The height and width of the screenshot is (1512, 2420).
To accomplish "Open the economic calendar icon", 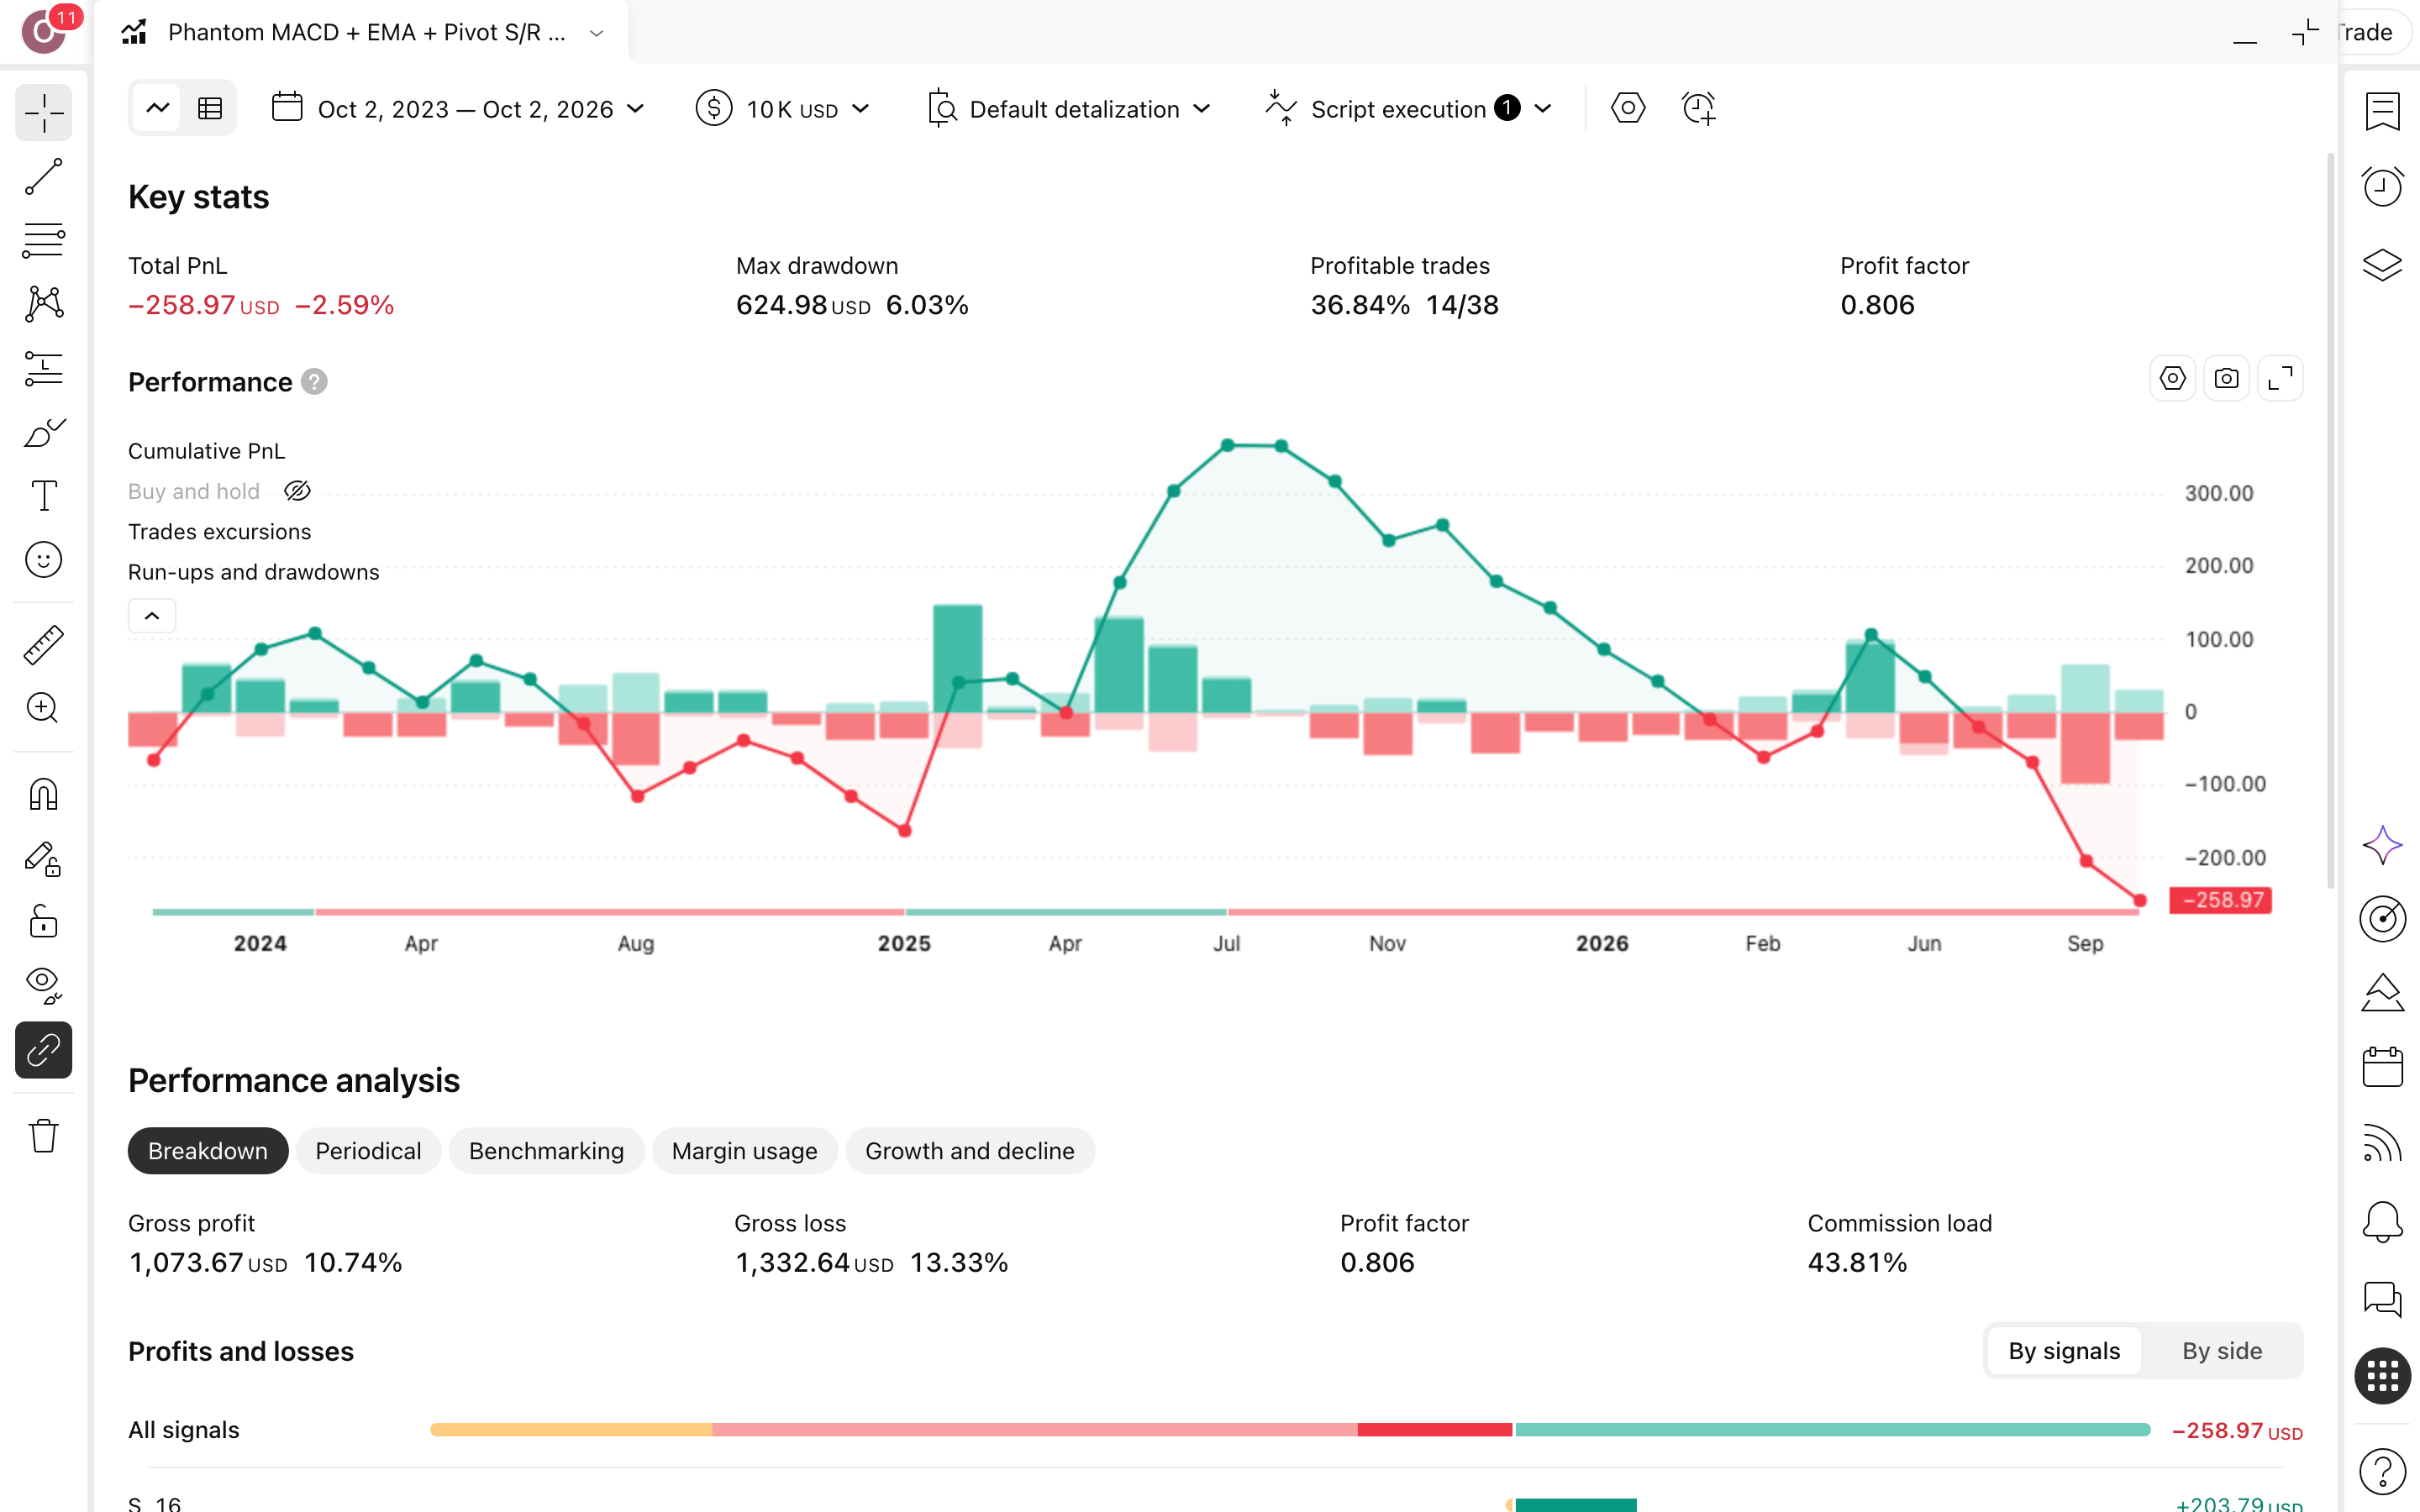I will click(2382, 1067).
